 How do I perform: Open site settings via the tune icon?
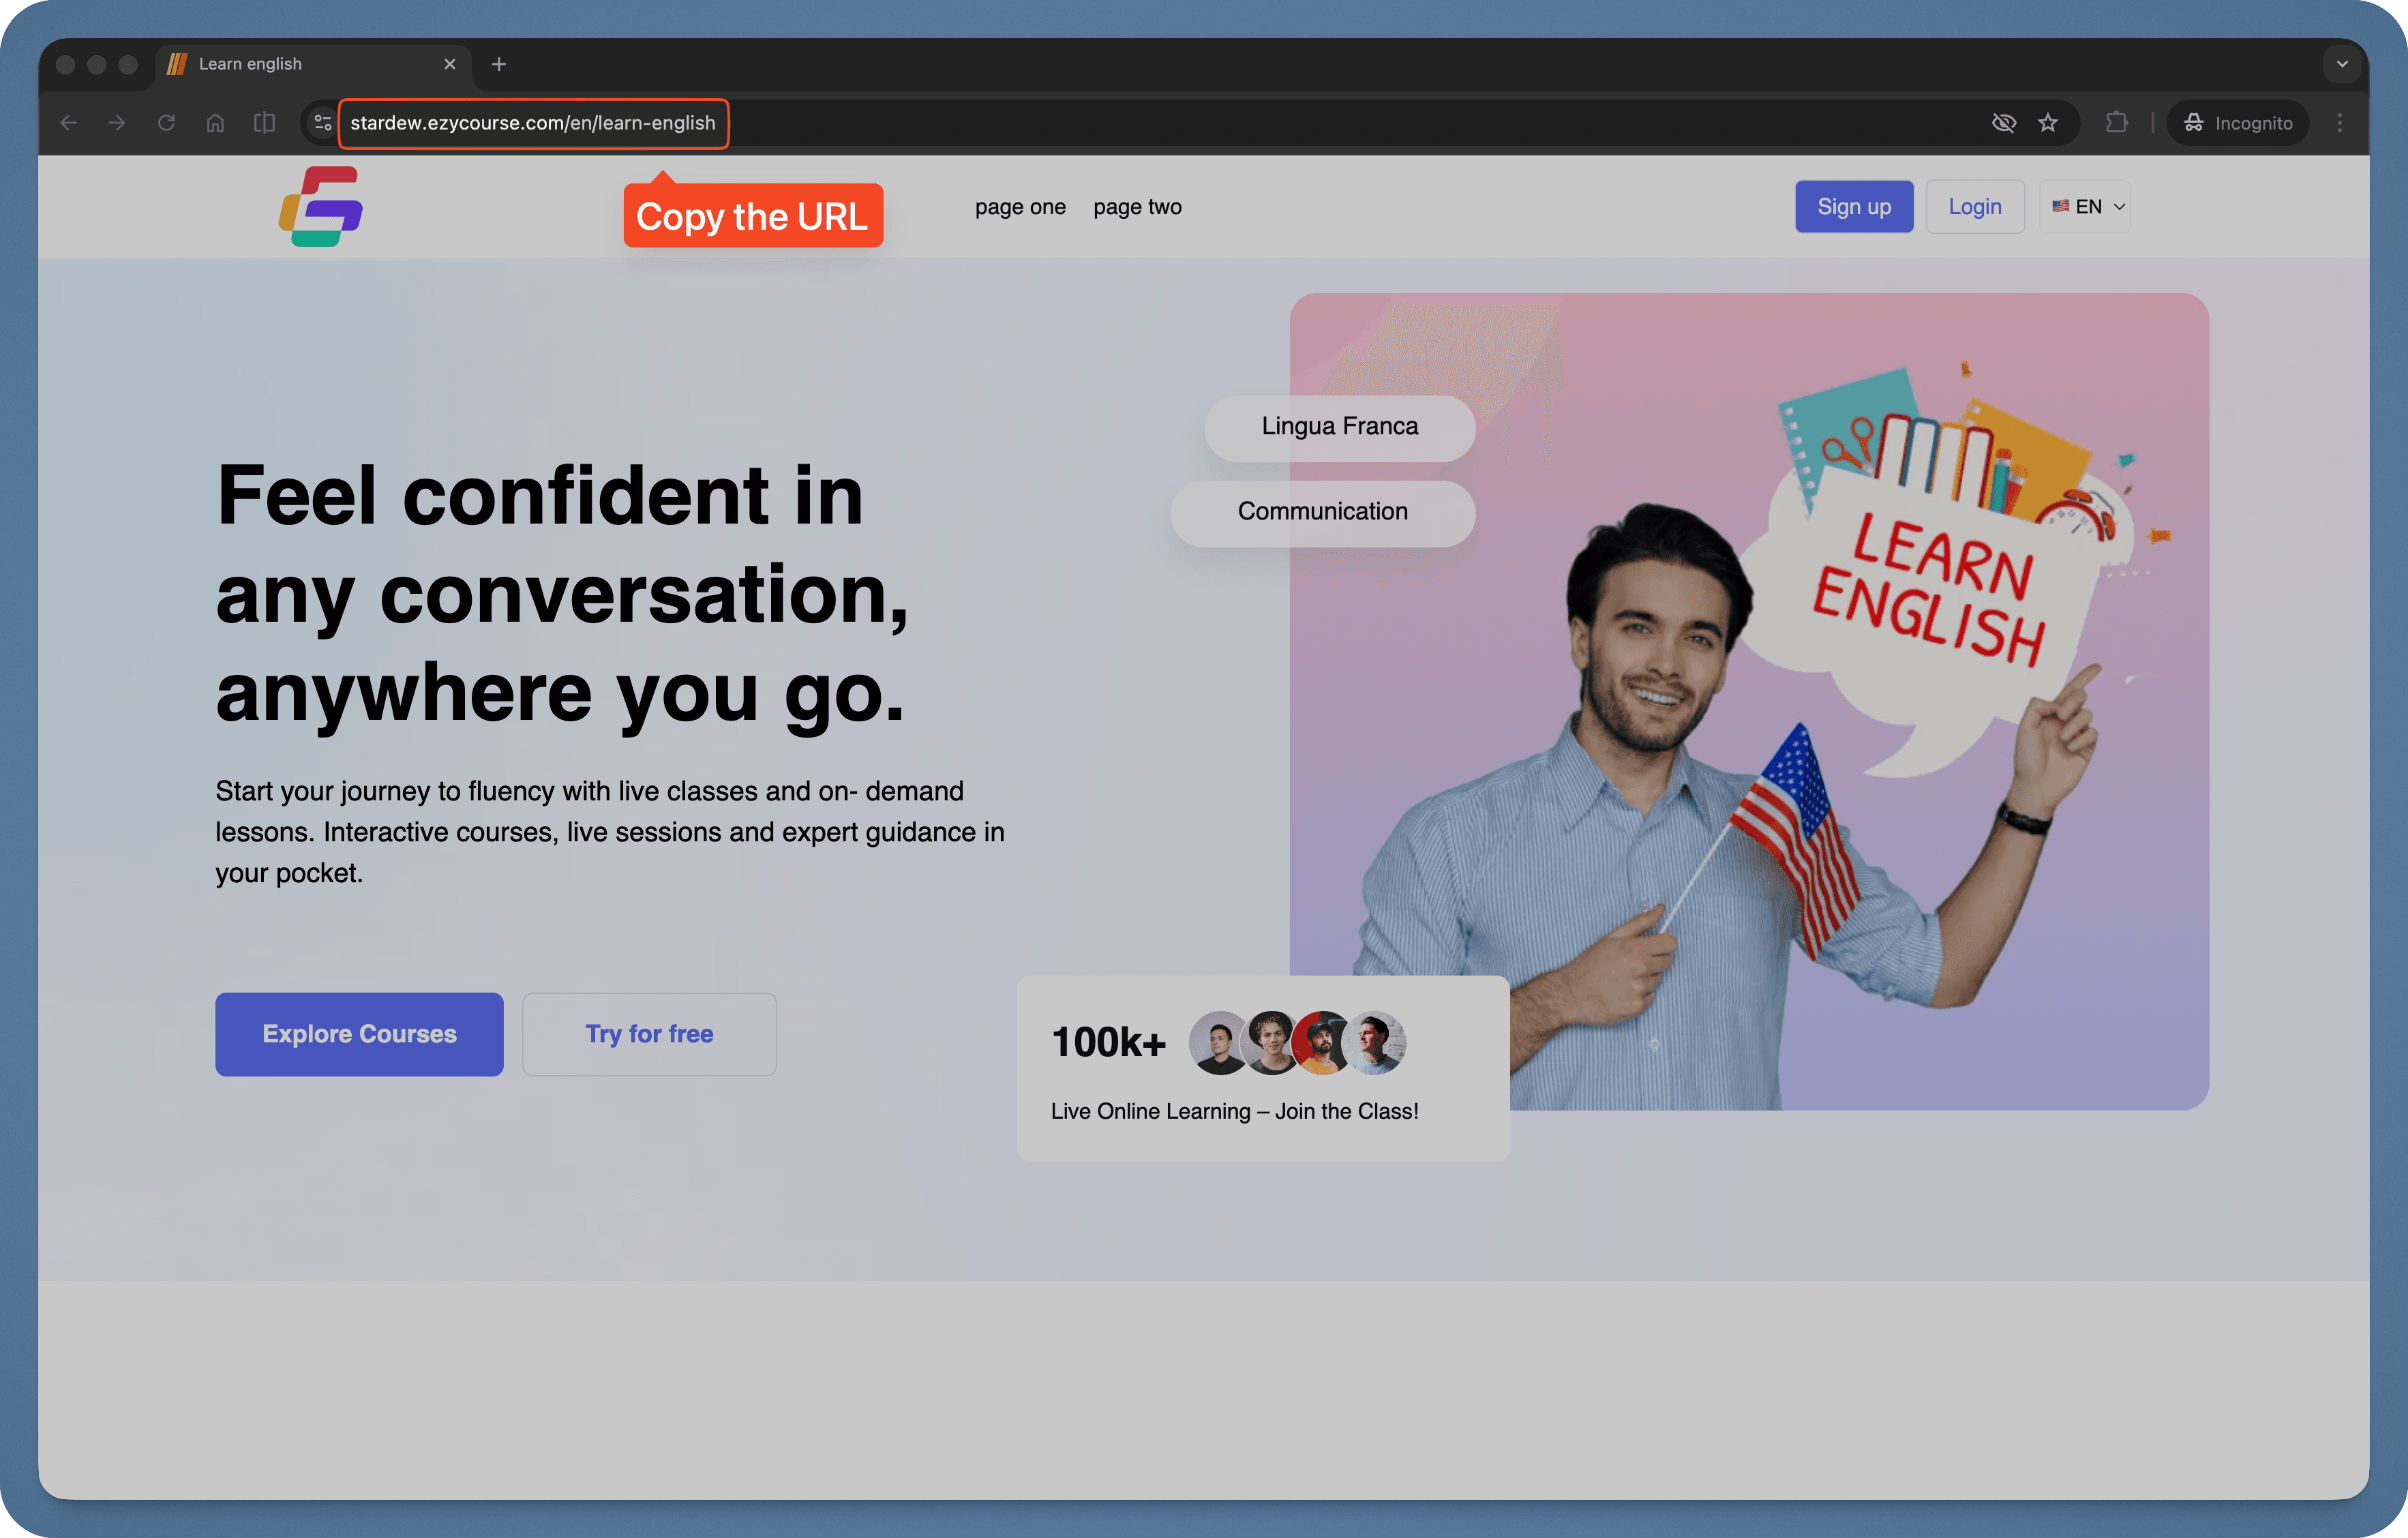322,122
